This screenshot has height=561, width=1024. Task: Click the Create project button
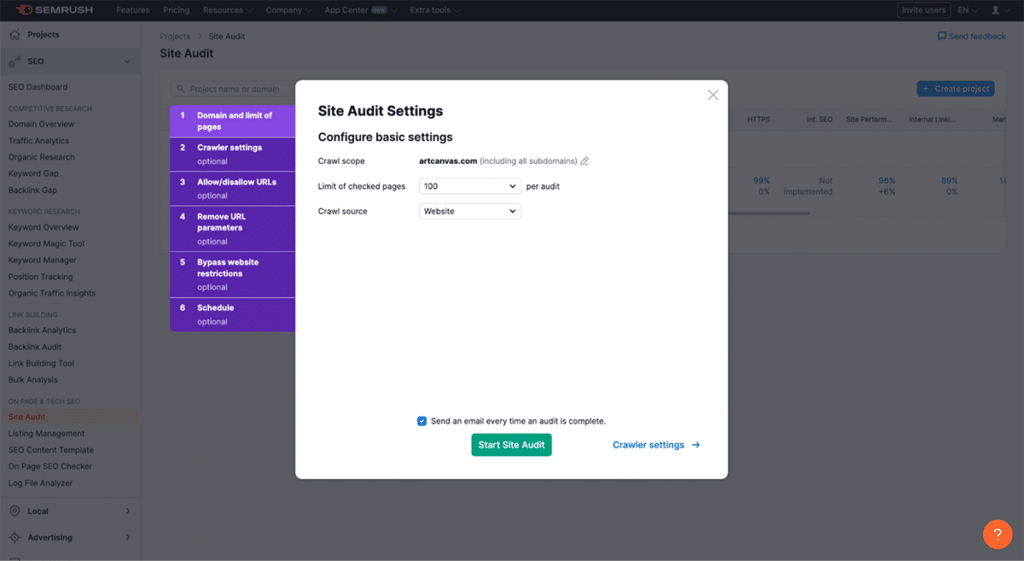[955, 89]
